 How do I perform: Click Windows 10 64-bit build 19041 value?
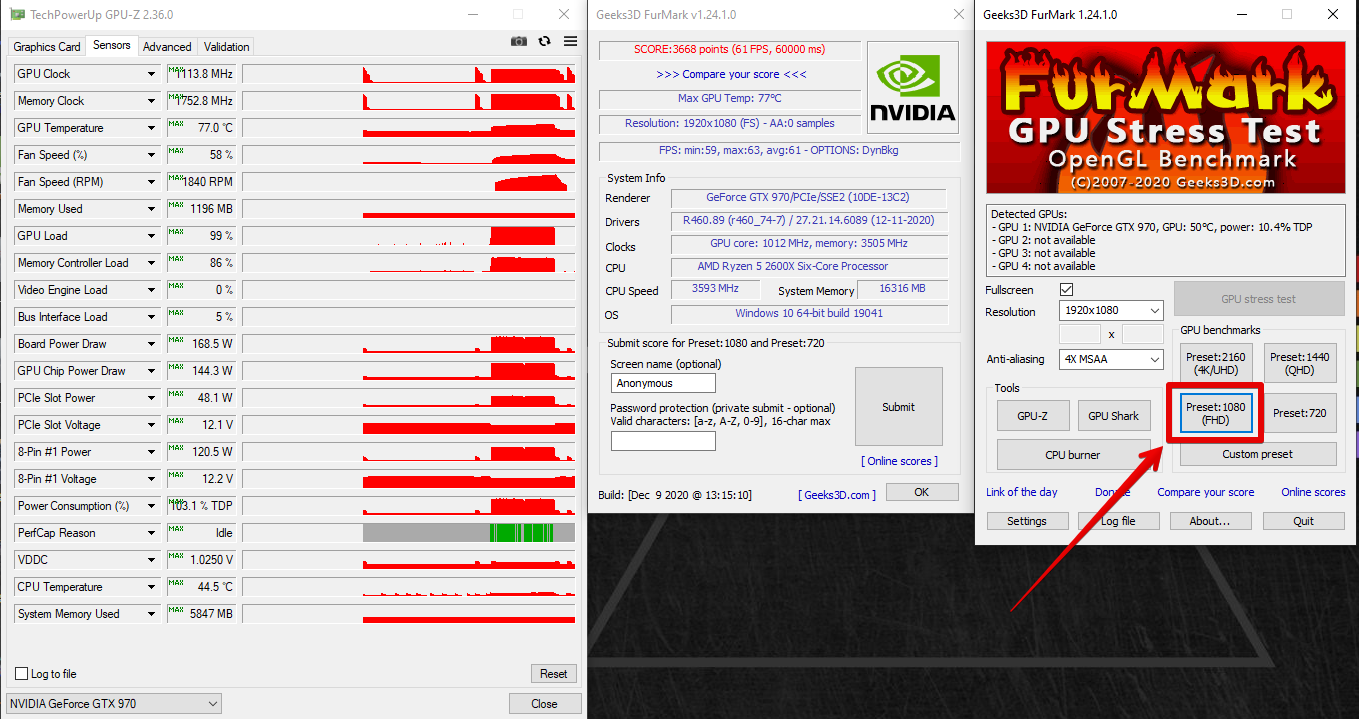[x=808, y=313]
